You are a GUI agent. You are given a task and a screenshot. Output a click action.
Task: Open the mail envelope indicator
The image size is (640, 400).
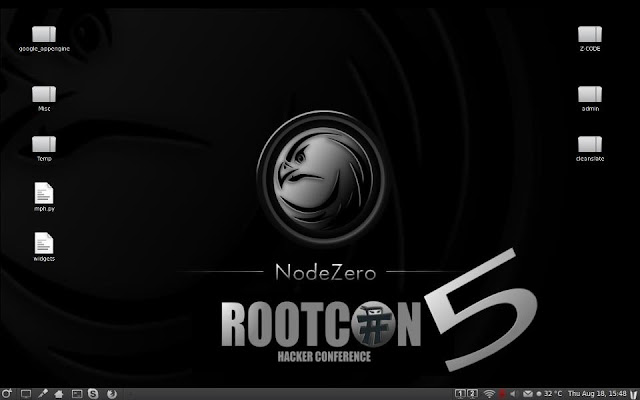tap(528, 394)
